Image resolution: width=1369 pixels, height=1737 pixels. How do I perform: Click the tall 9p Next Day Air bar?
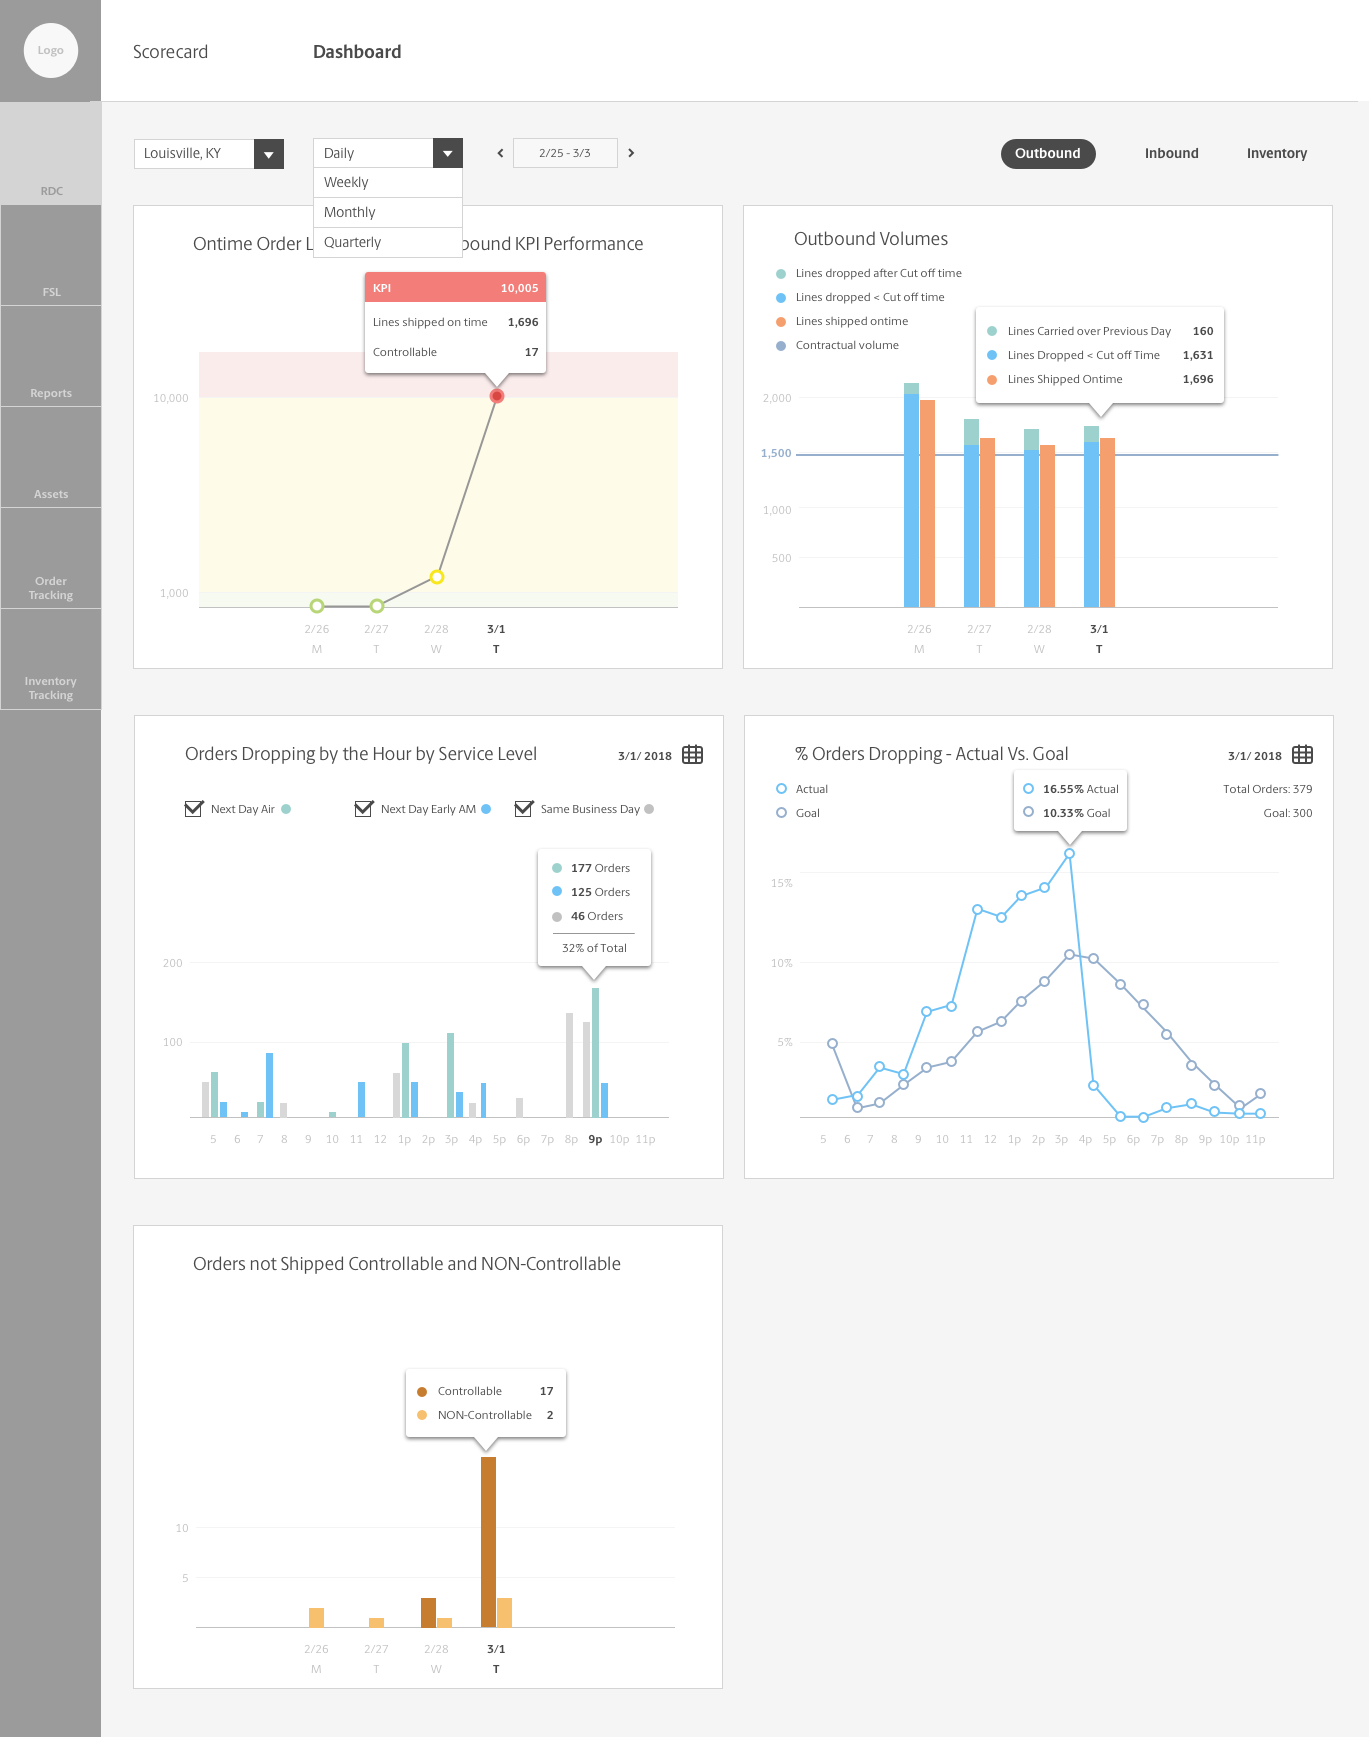[x=595, y=1052]
